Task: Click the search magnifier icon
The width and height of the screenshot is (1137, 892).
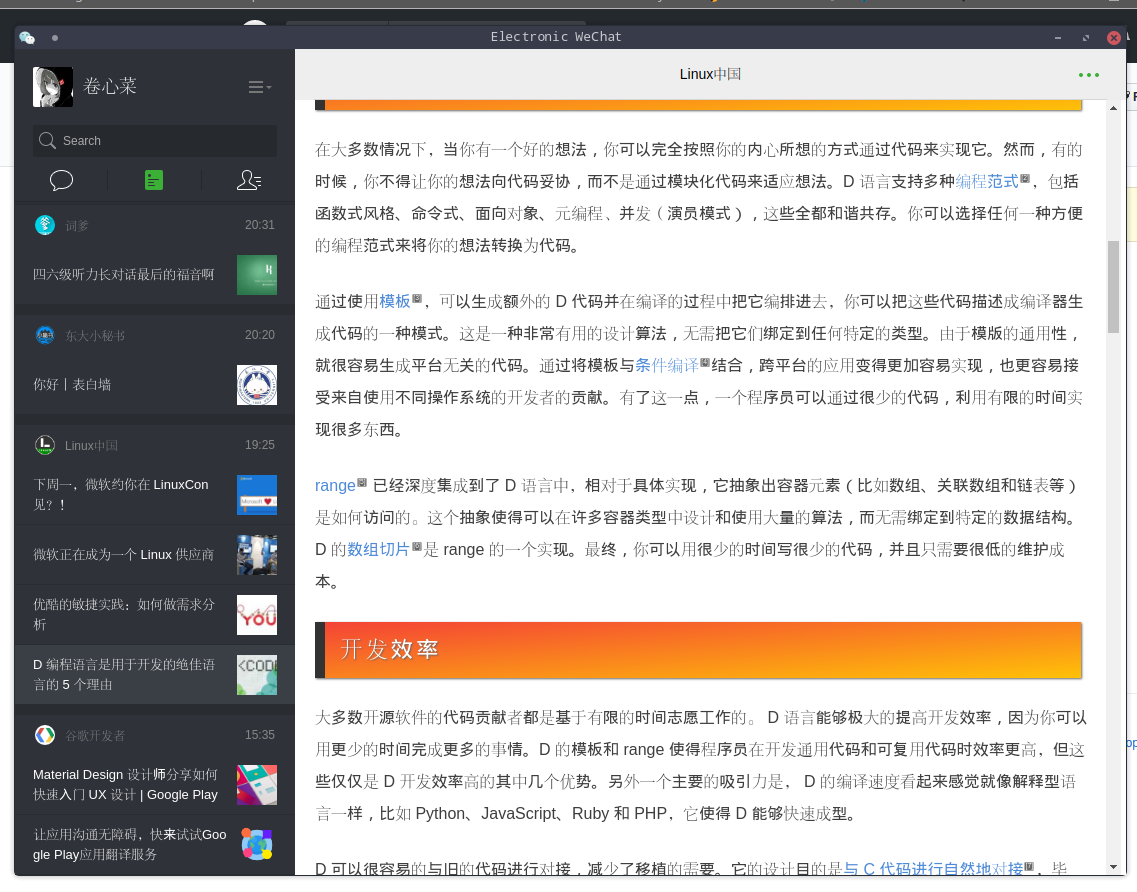Action: click(47, 141)
